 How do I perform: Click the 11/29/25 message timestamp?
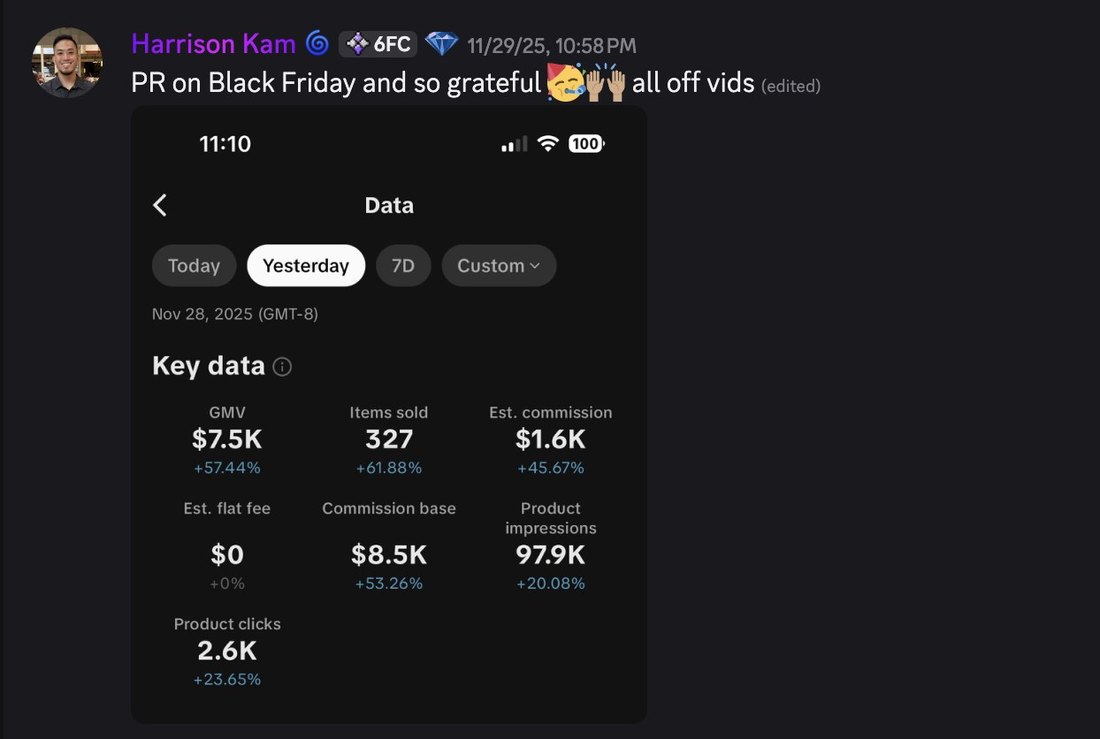click(551, 46)
